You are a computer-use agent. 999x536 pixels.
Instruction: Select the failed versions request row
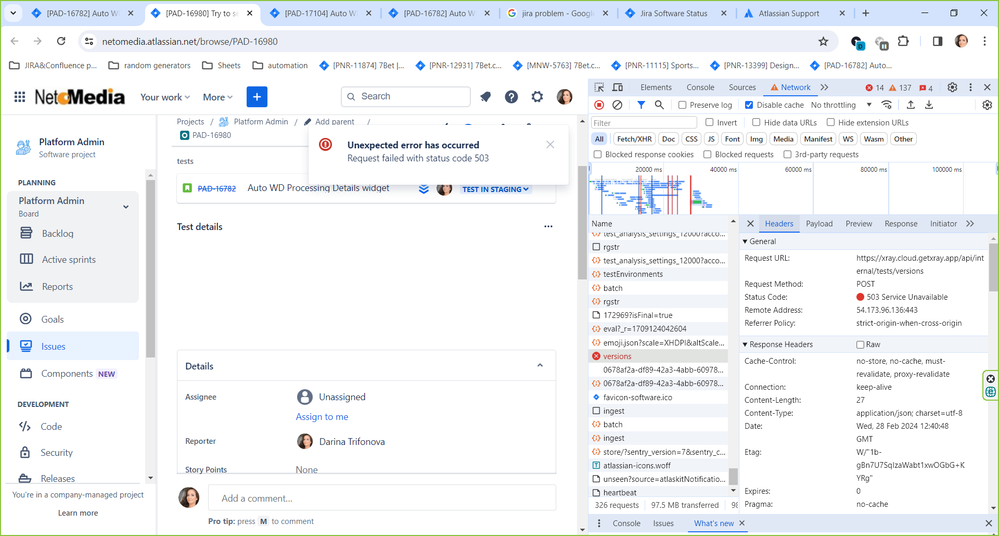659,356
